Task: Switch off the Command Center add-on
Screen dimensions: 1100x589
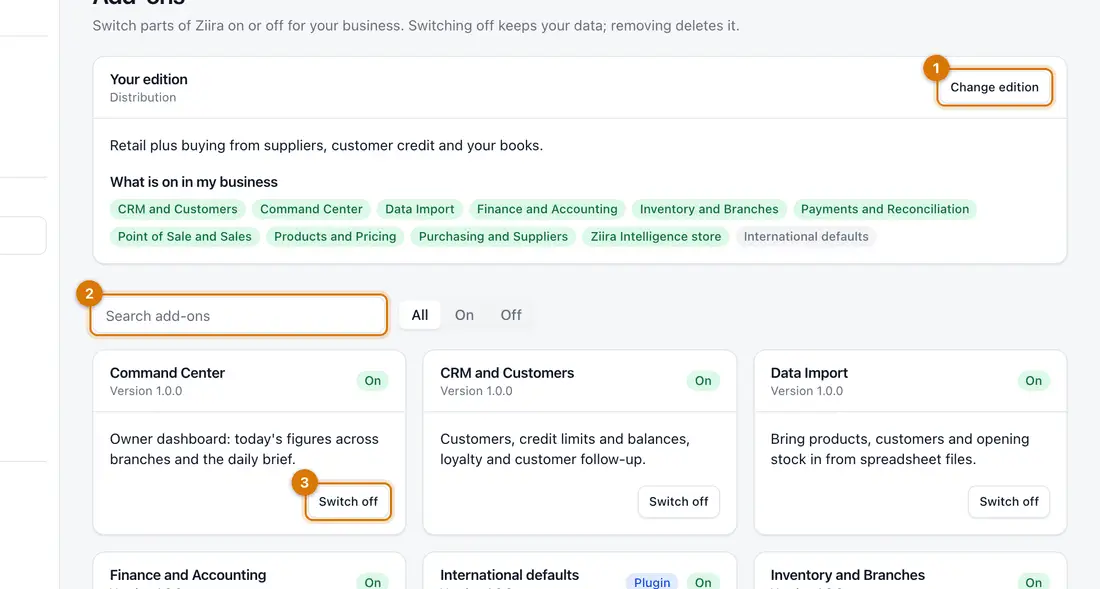Action: click(x=348, y=501)
